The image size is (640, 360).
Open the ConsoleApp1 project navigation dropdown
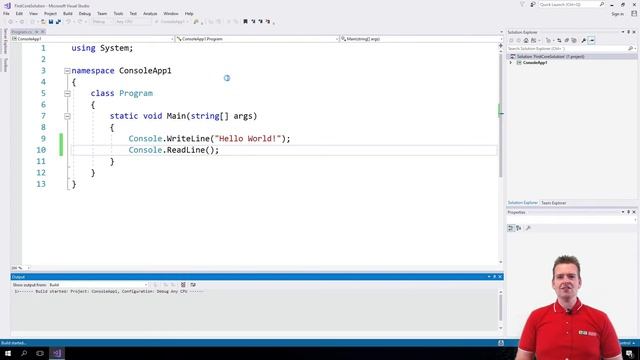point(93,39)
